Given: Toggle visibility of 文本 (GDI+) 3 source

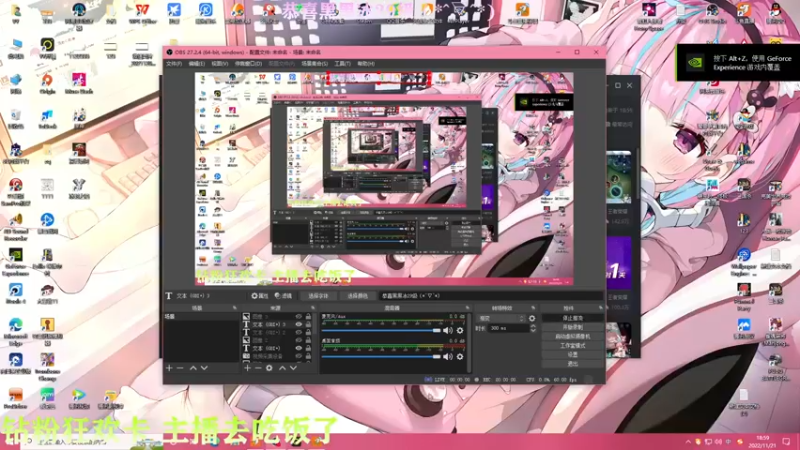Looking at the screenshot, I should click(299, 324).
